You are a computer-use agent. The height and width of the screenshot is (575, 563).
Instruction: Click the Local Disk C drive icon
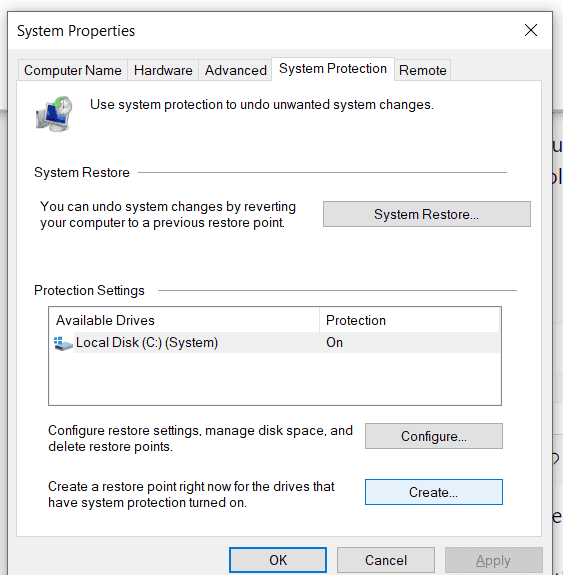click(x=63, y=343)
